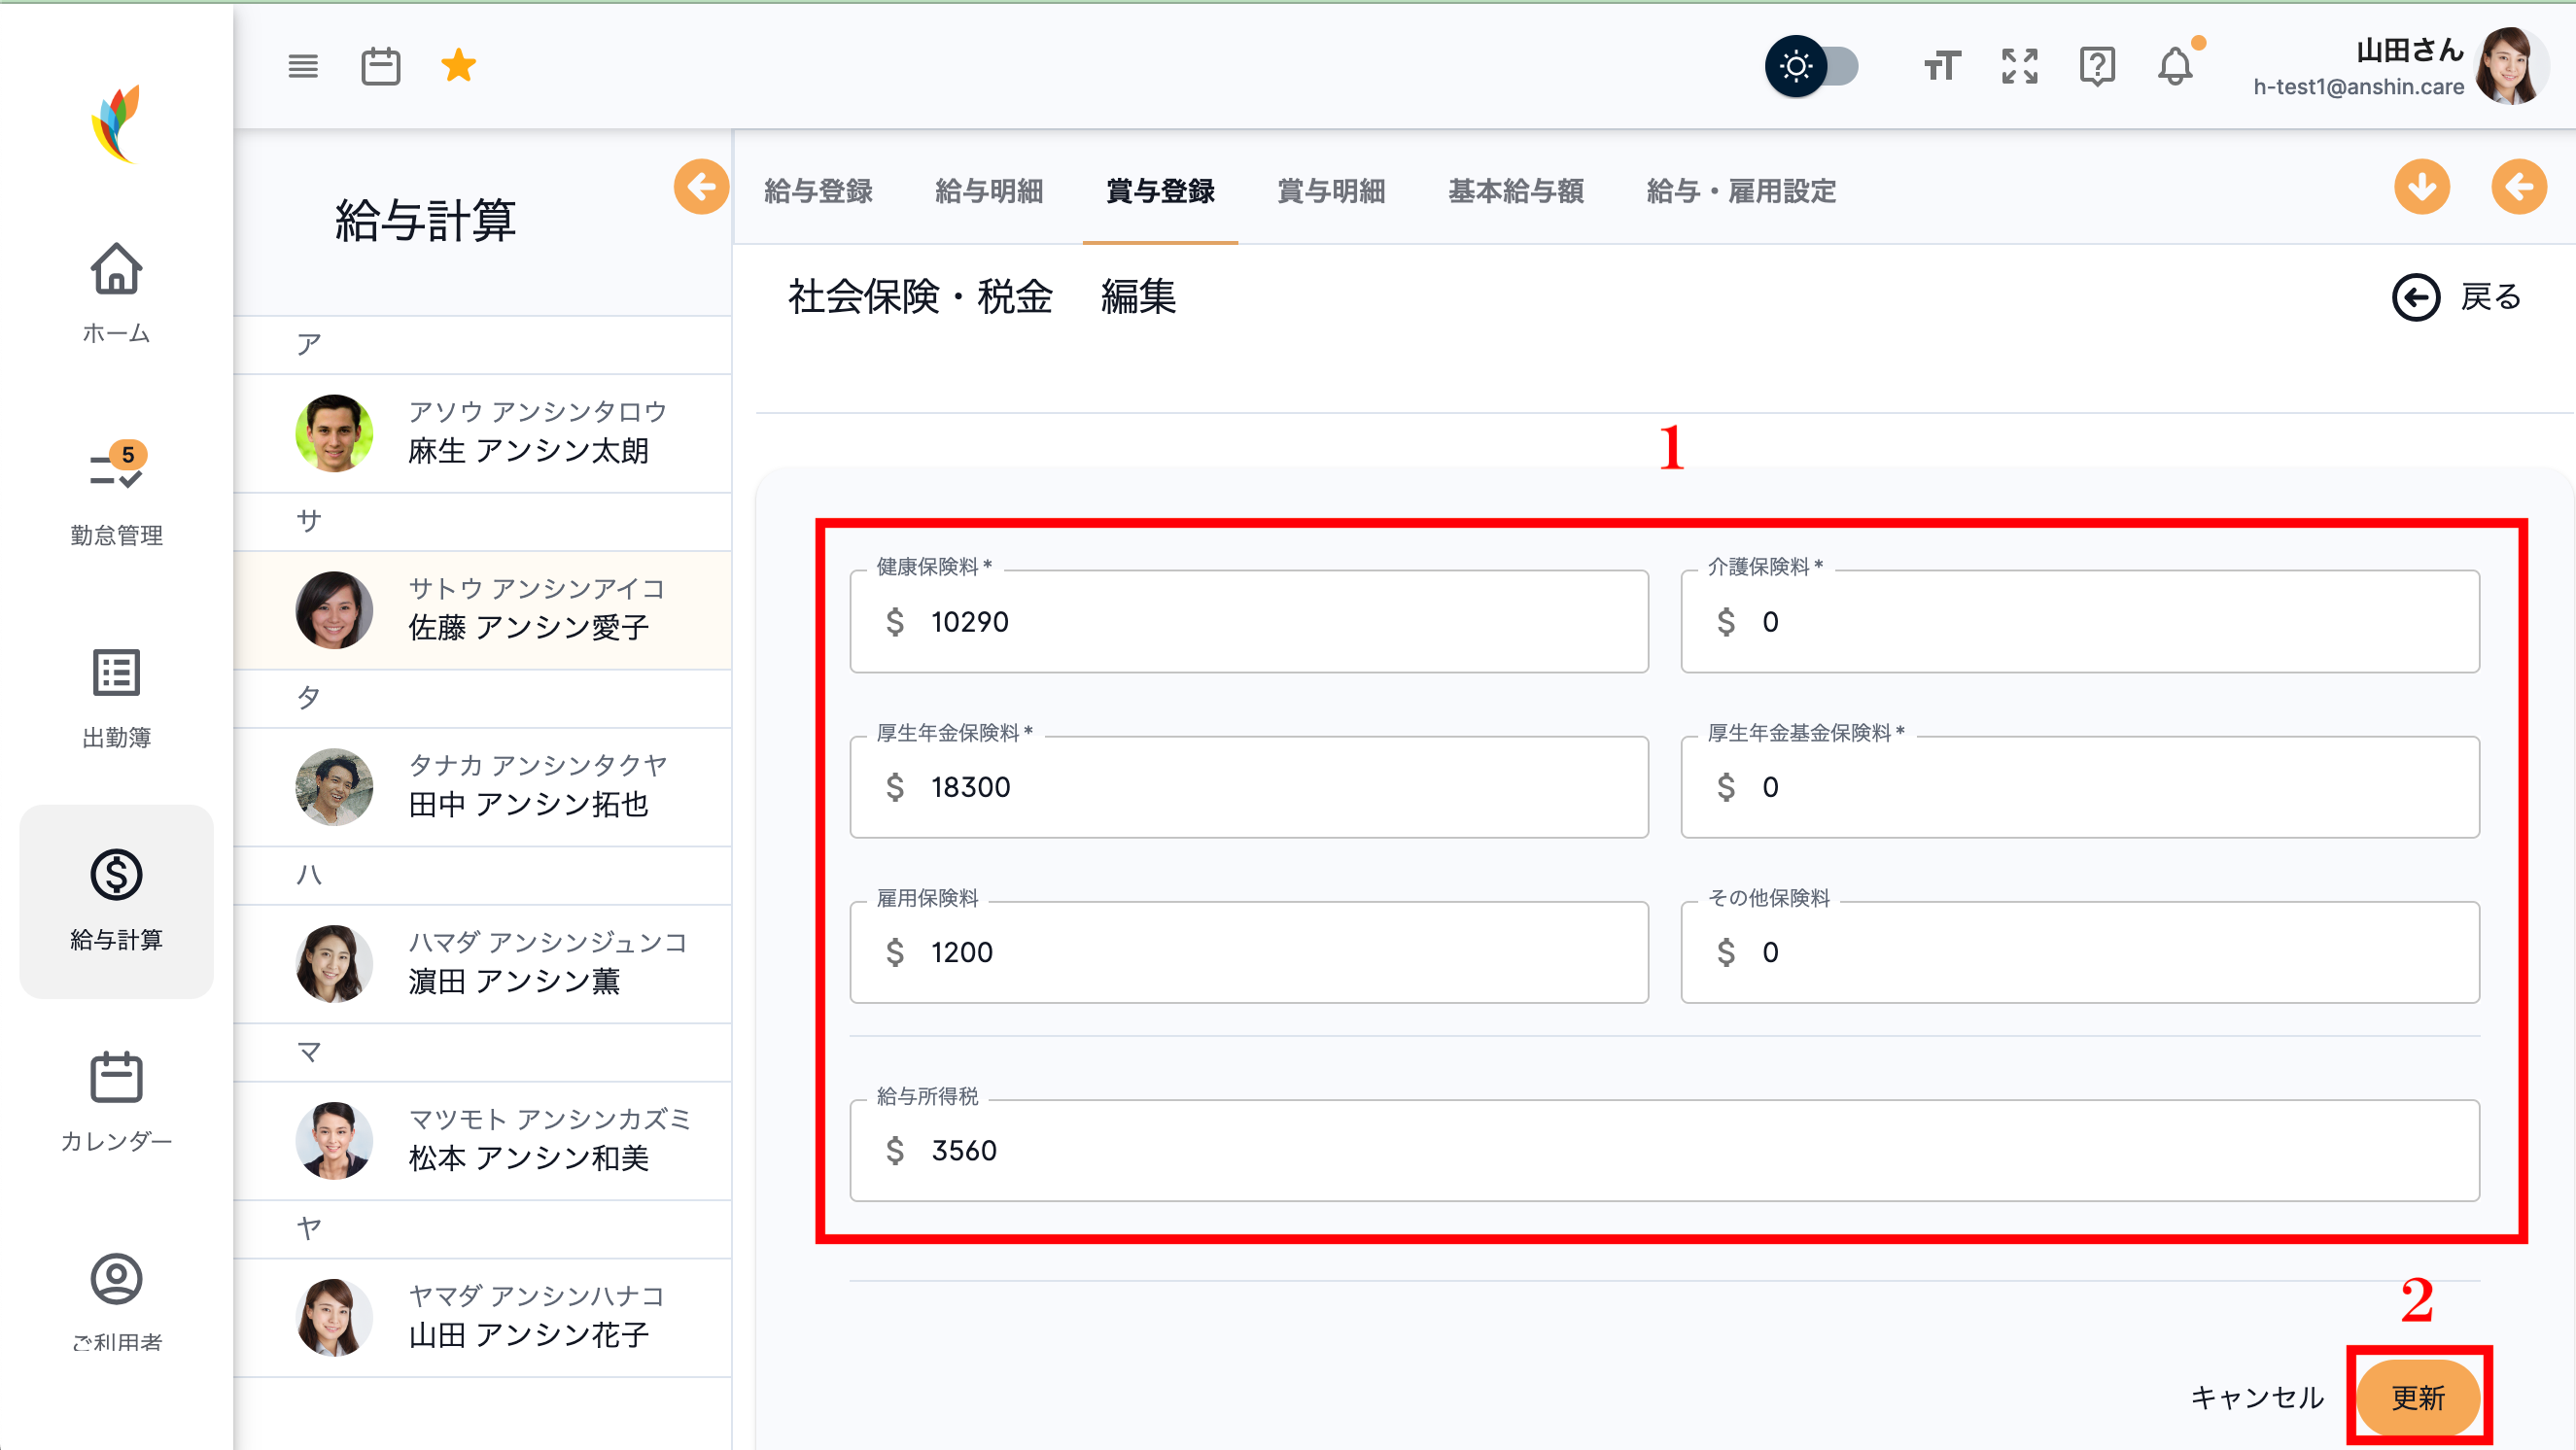Click the orange left arrow at top right

pos(2518,186)
